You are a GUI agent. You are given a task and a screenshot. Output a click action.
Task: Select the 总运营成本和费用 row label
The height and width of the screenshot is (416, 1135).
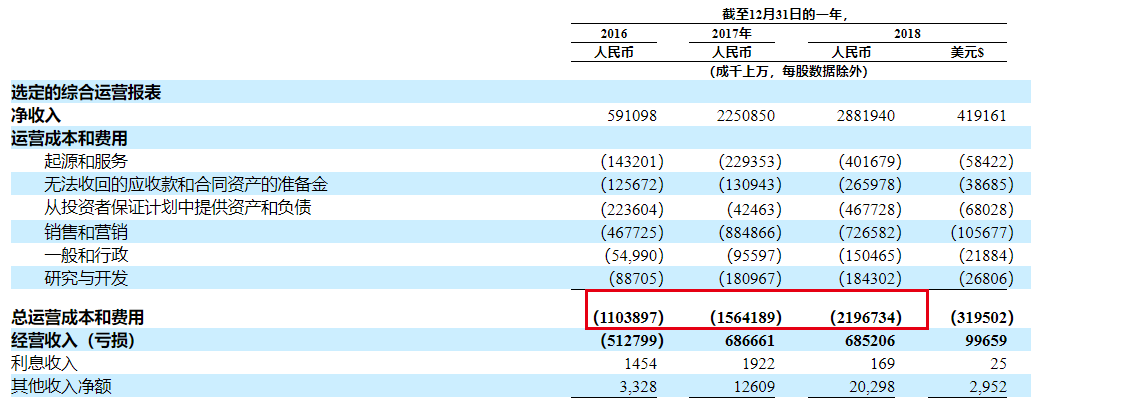click(x=77, y=317)
